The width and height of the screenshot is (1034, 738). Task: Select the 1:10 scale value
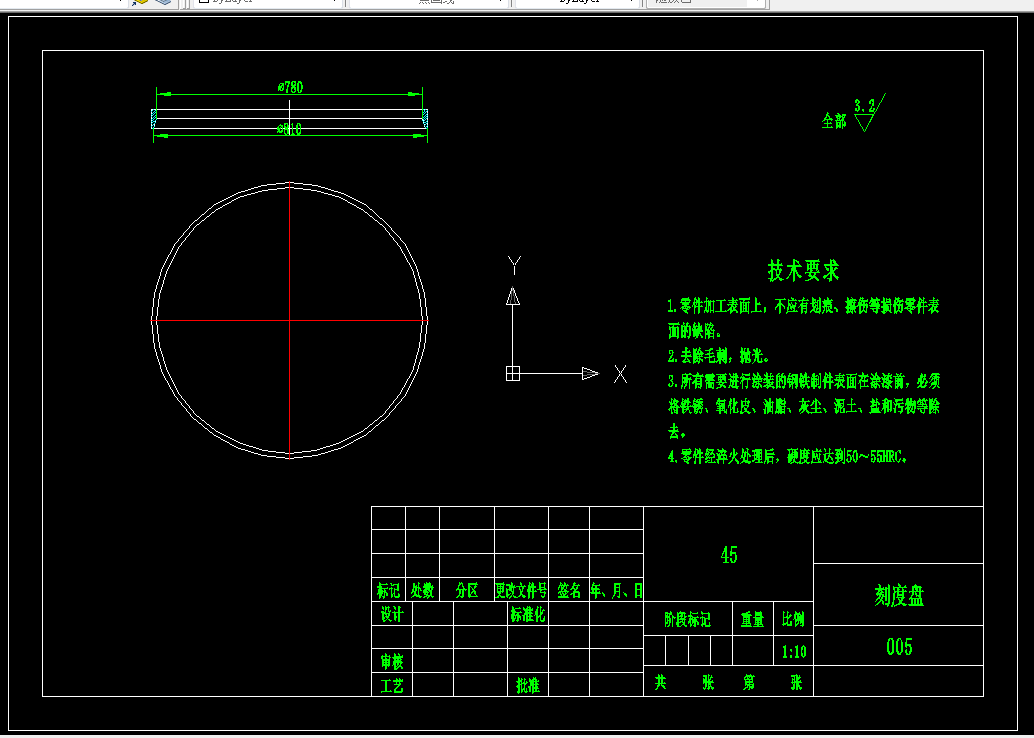pyautogui.click(x=794, y=652)
